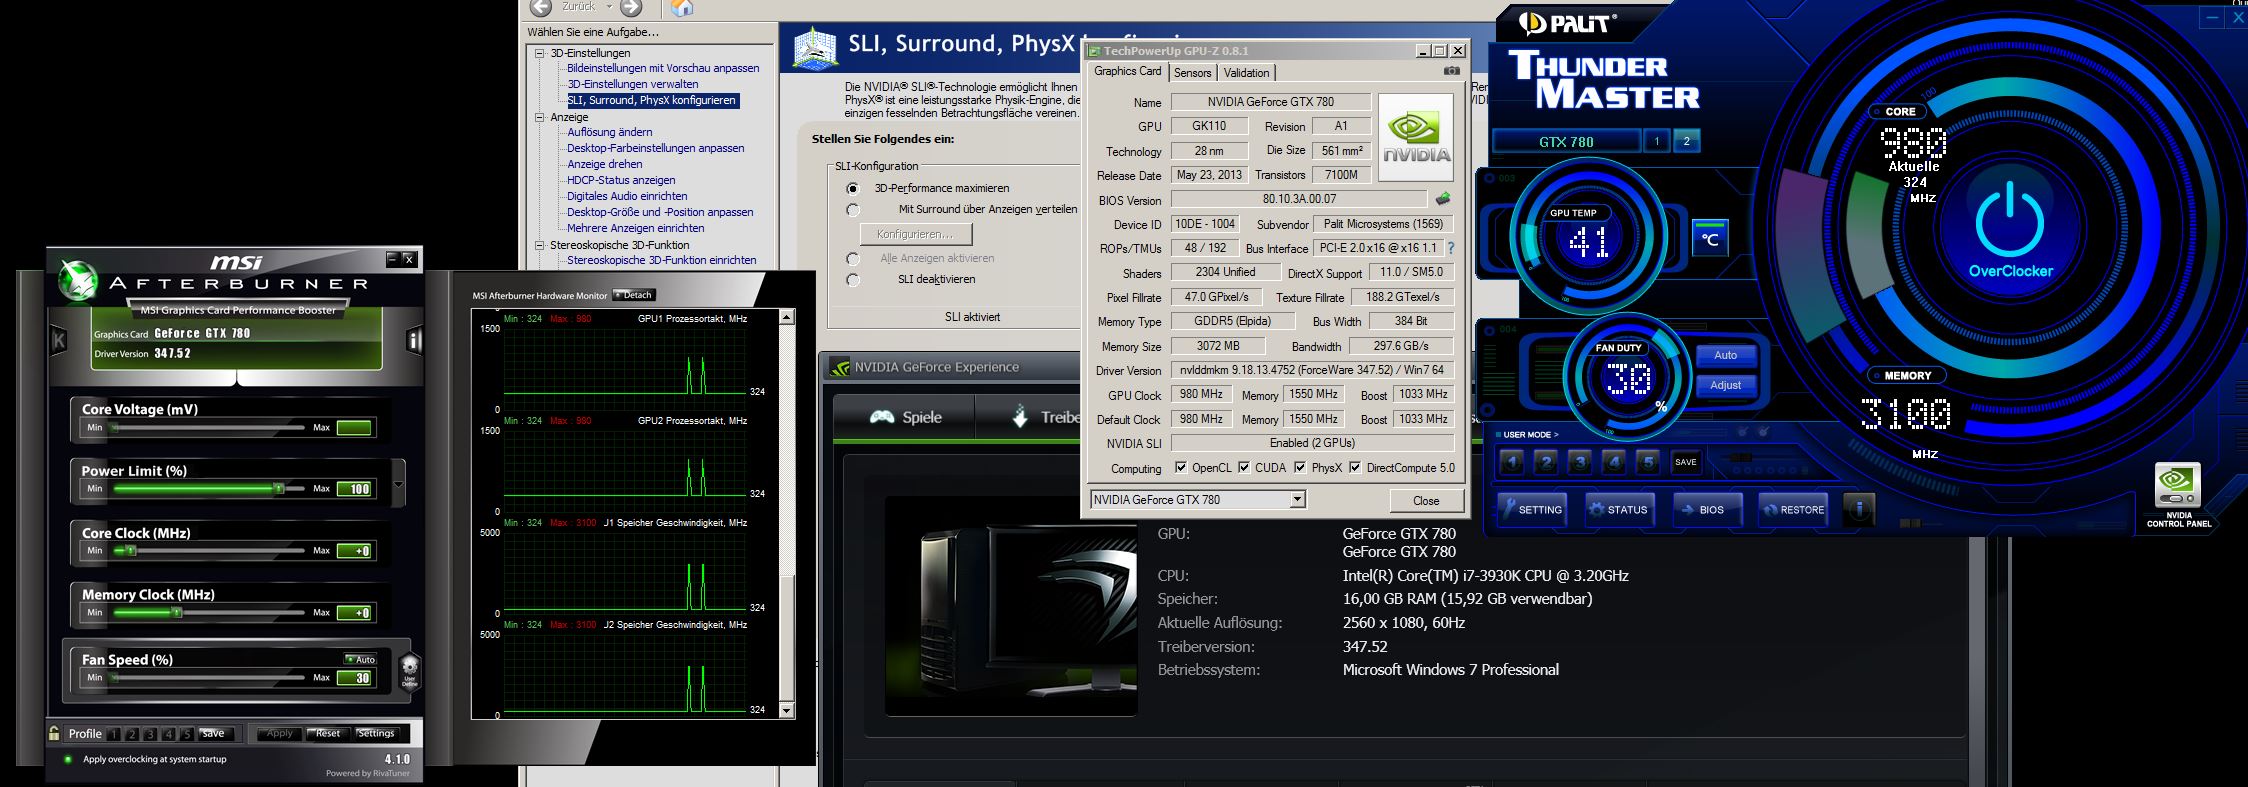Switch to GPU 1 in Thunder Master
2248x787 pixels.
click(1657, 141)
